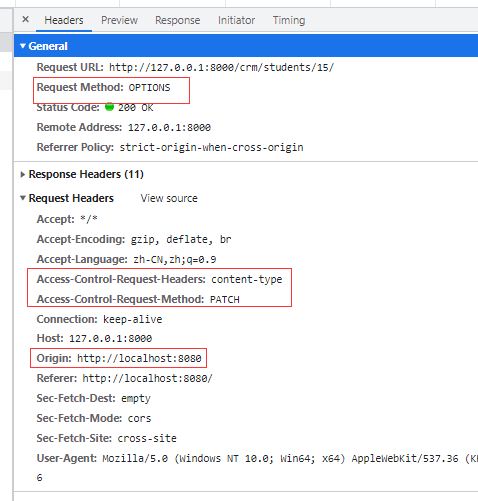The height and width of the screenshot is (501, 478).
Task: Click the Request Method label
Action: pyautogui.click(x=80, y=87)
